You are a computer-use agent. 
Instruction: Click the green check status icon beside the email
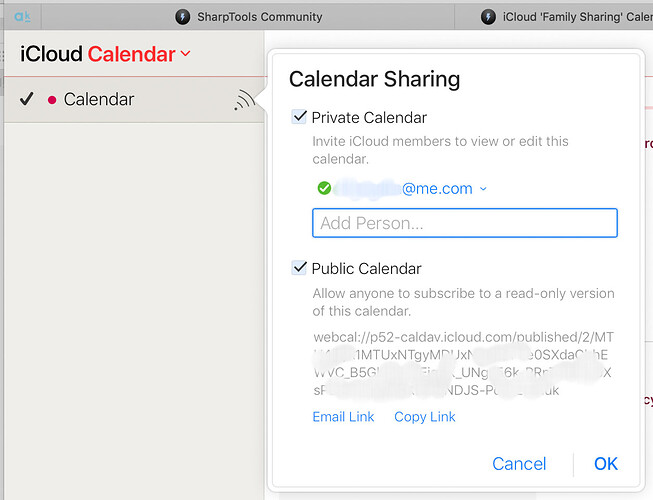click(323, 188)
